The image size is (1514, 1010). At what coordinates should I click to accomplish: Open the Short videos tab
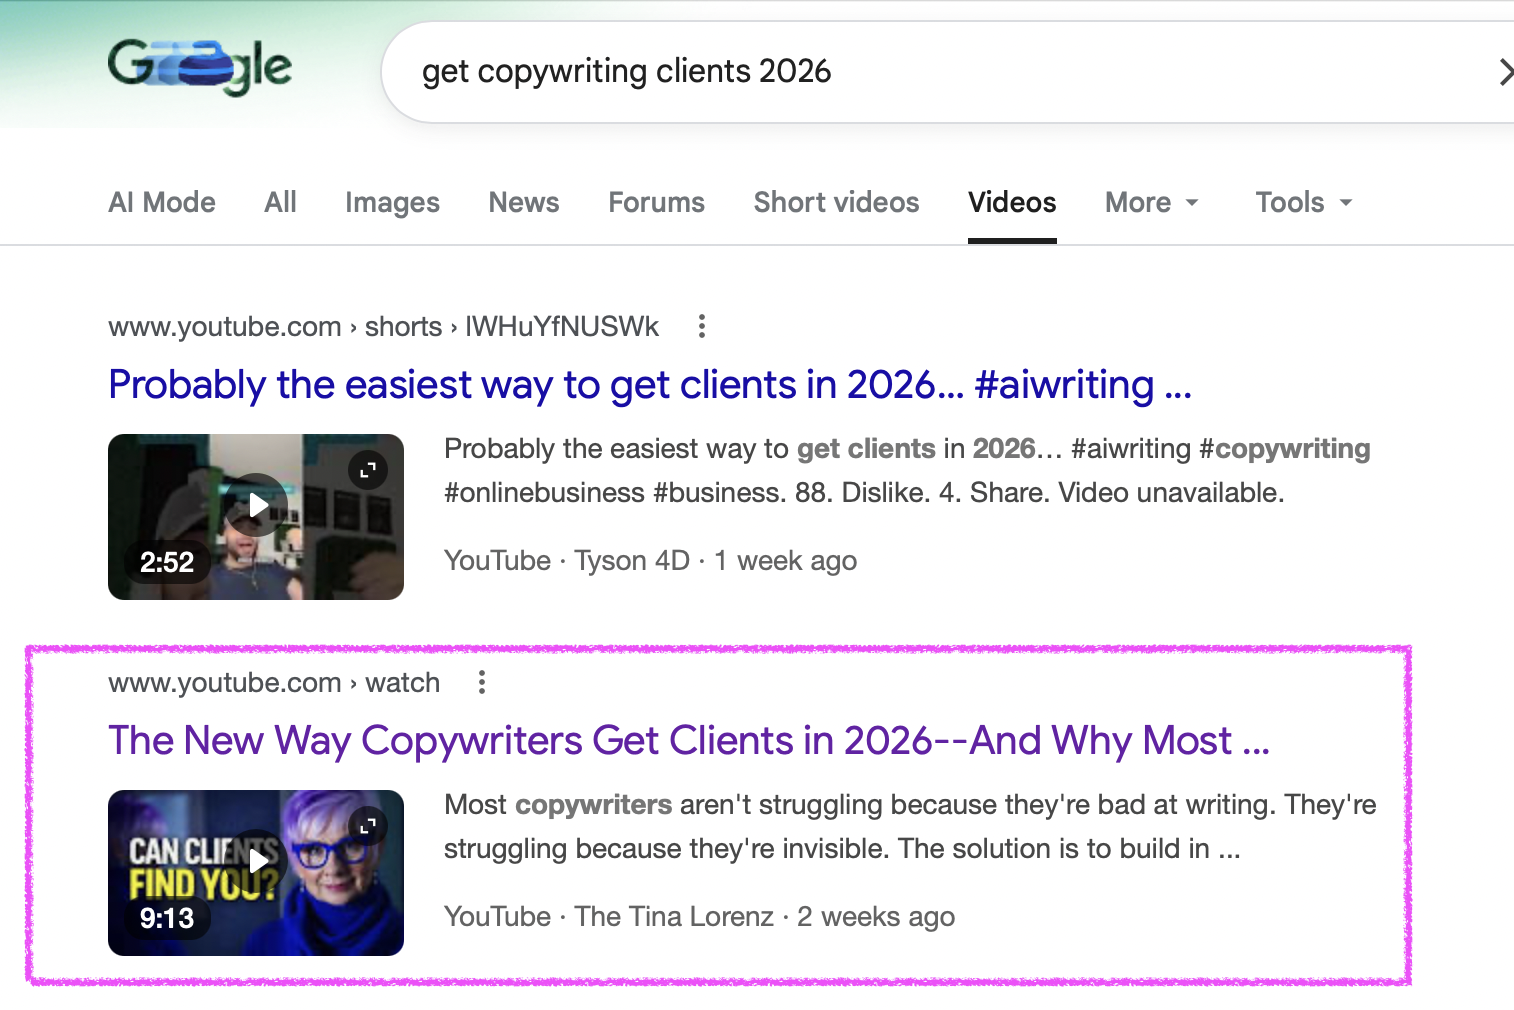click(836, 202)
